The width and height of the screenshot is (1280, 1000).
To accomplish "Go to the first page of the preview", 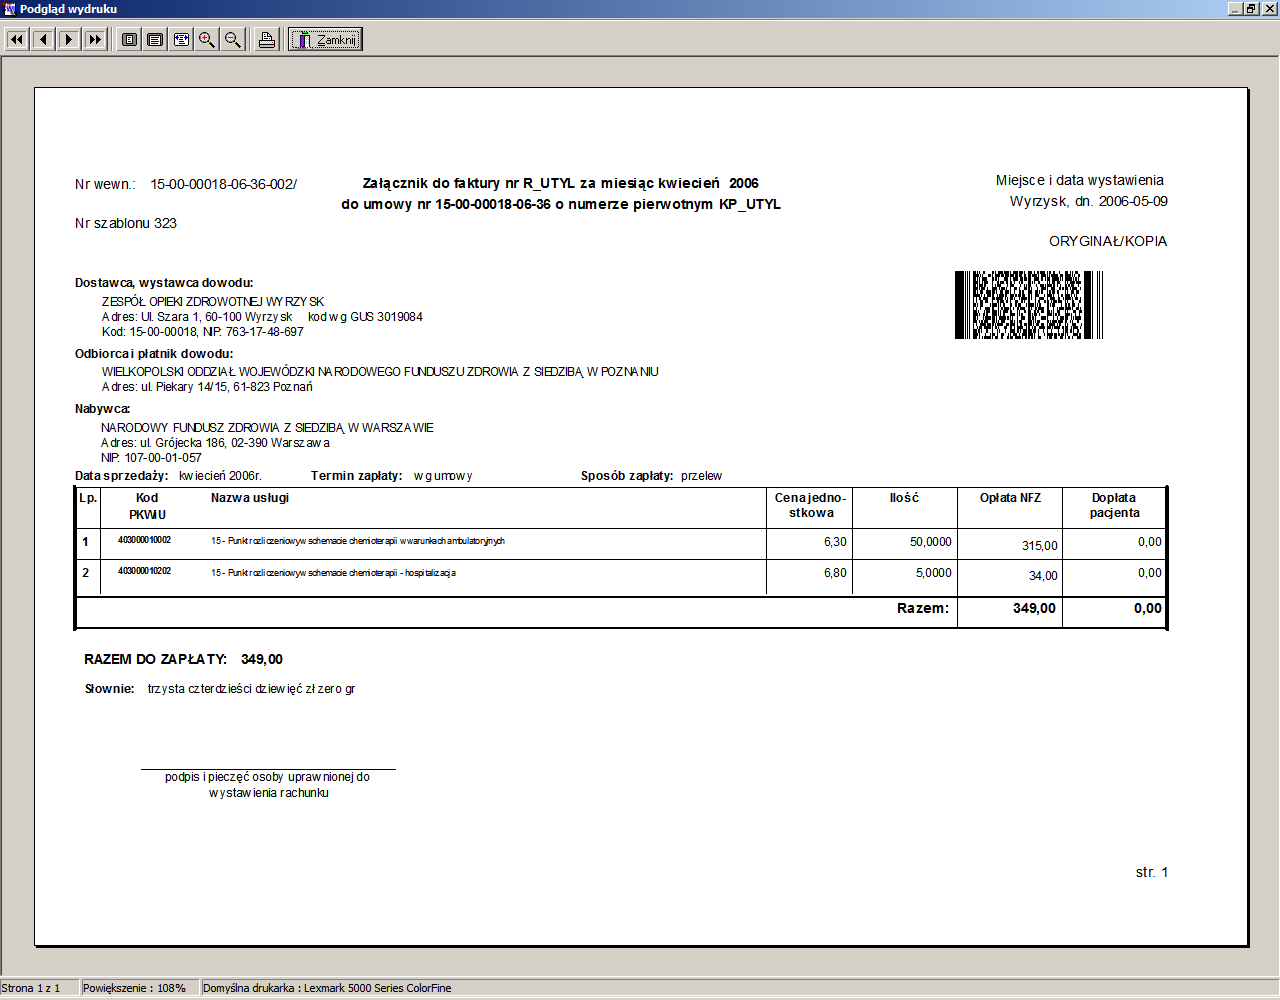I will (17, 40).
